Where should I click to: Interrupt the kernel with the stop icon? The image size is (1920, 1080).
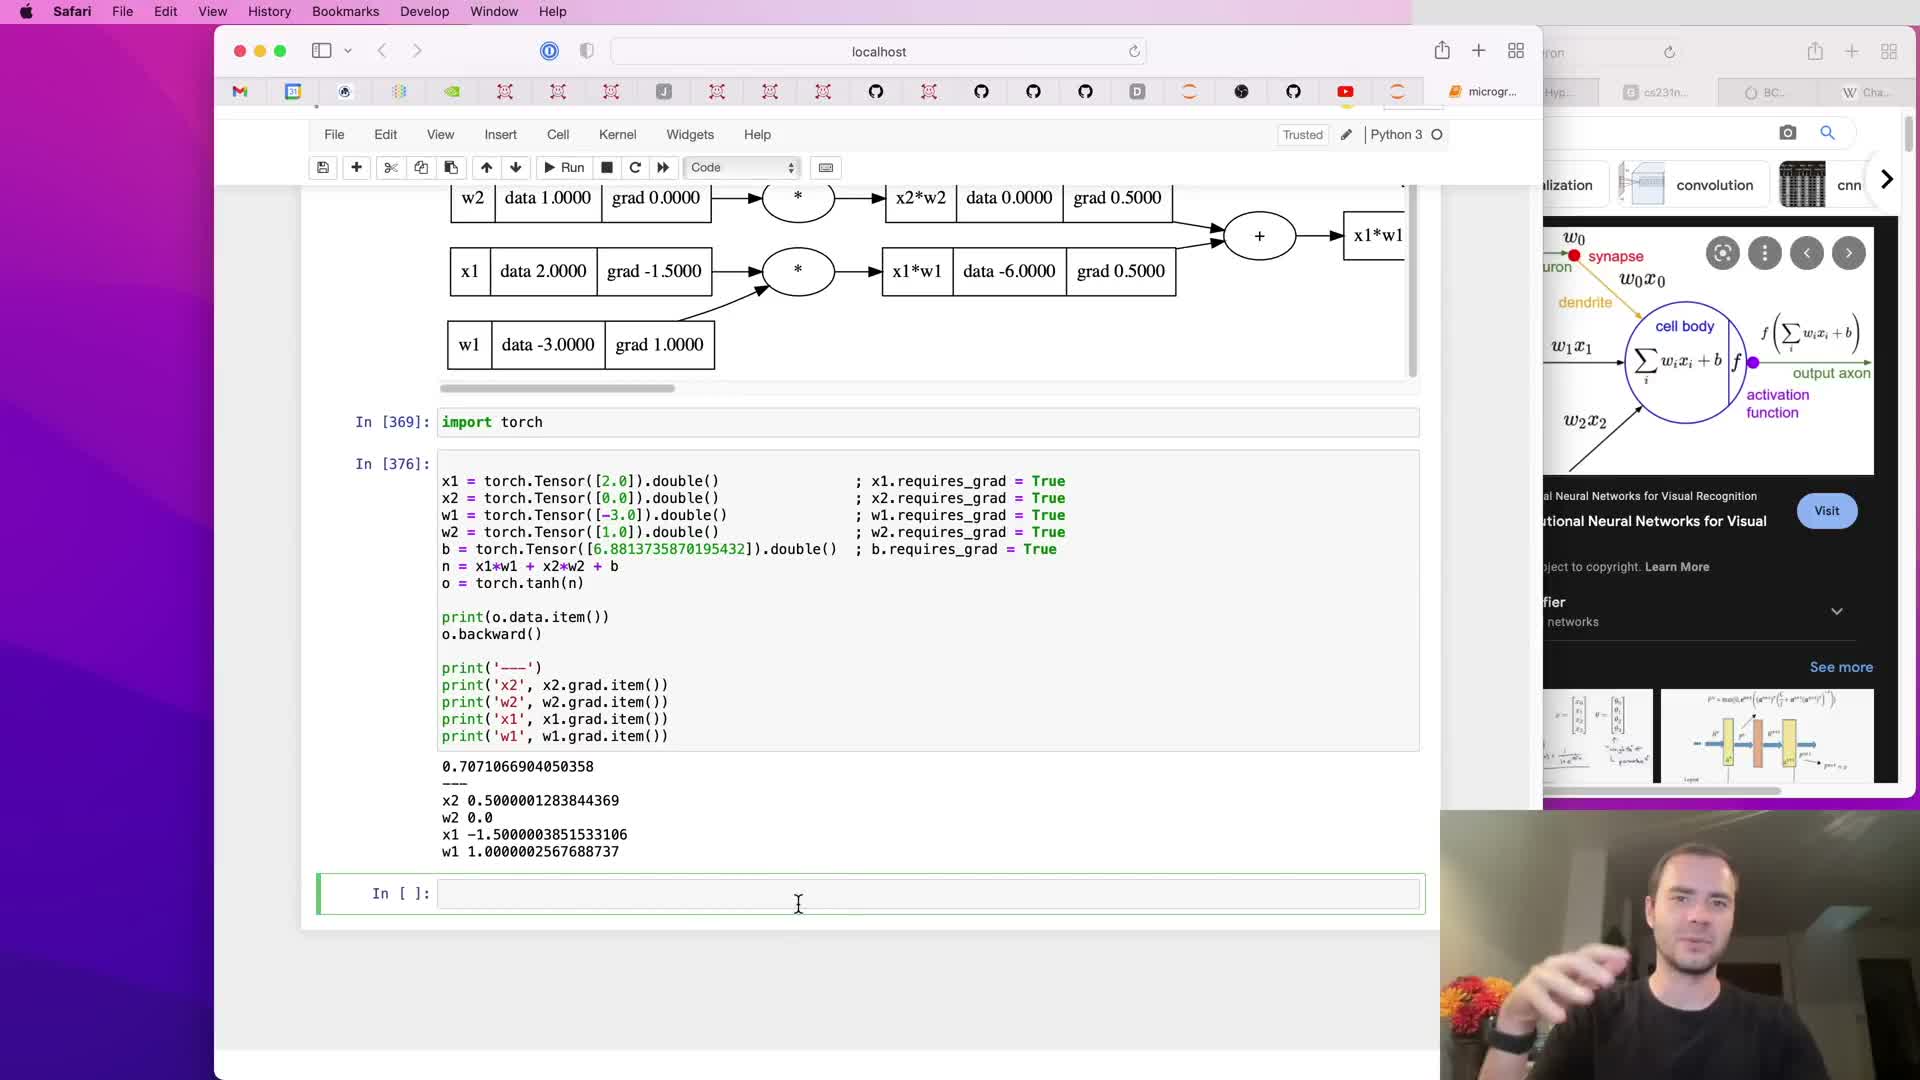tap(607, 167)
